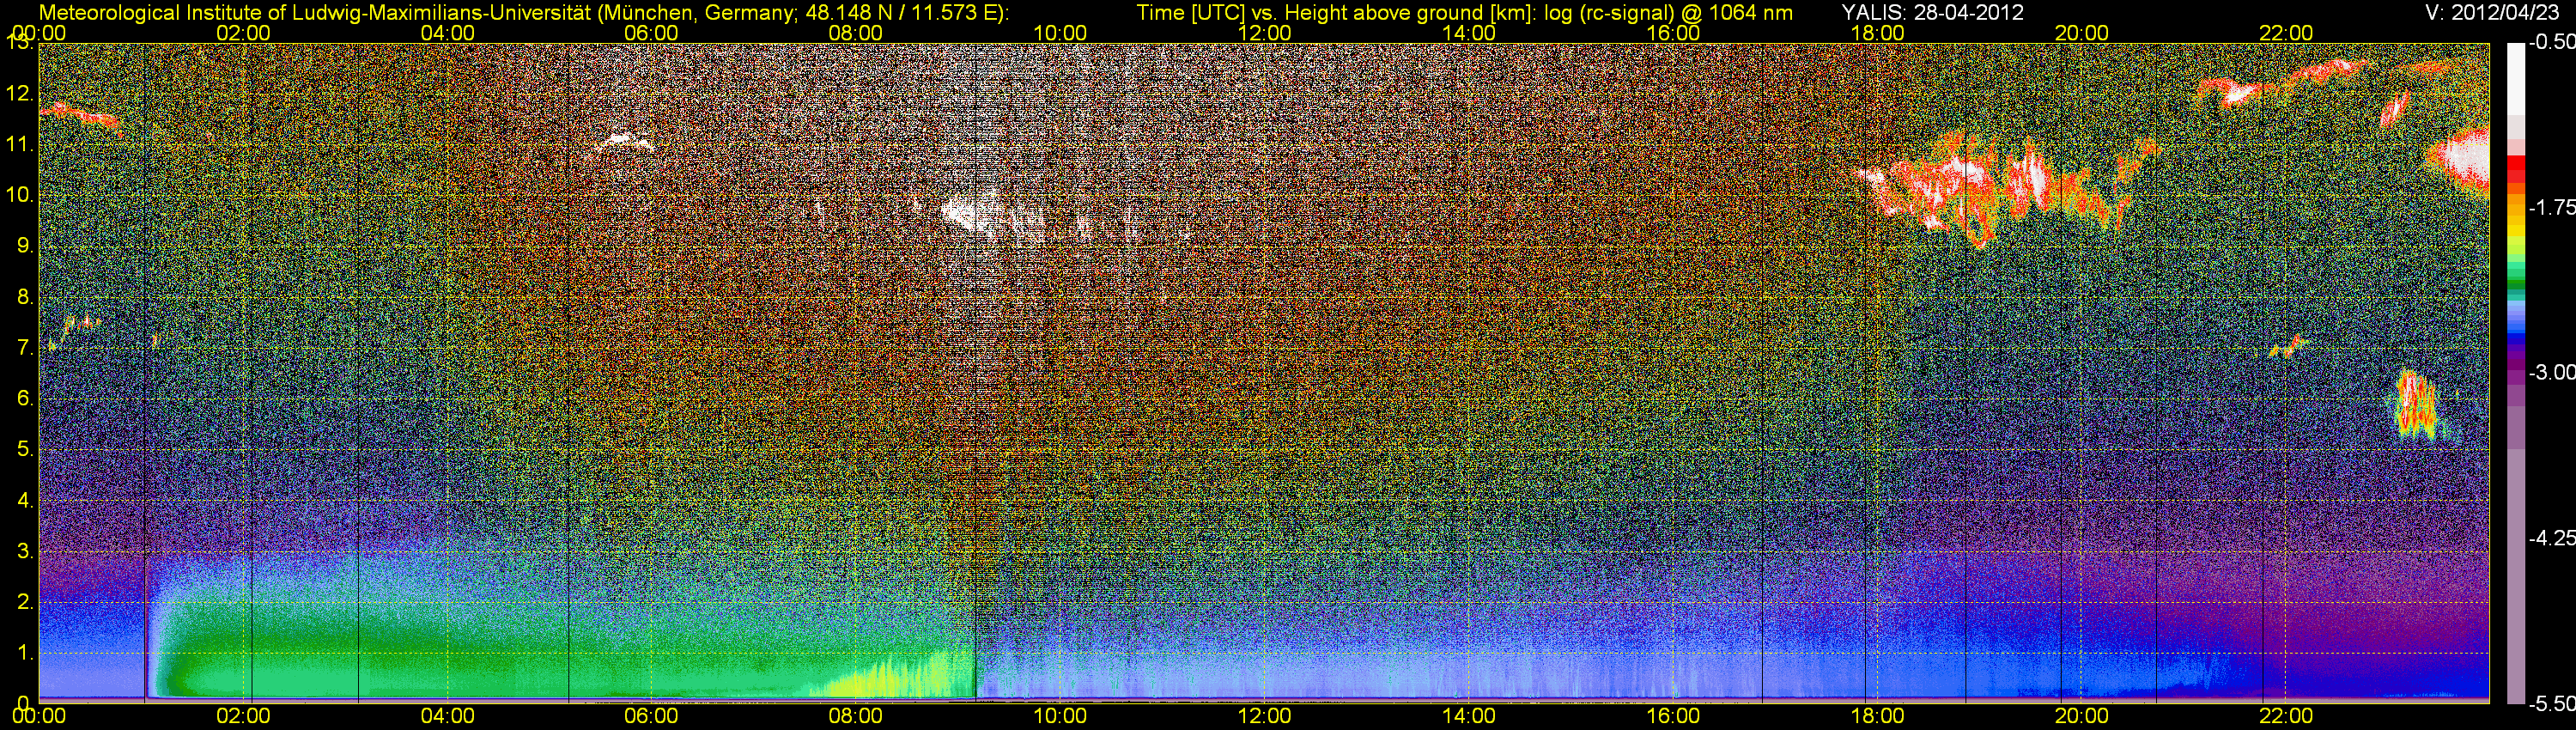The width and height of the screenshot is (2576, 730).
Task: Click the 12:00 label on the bottom time axis
Action: tap(1265, 716)
